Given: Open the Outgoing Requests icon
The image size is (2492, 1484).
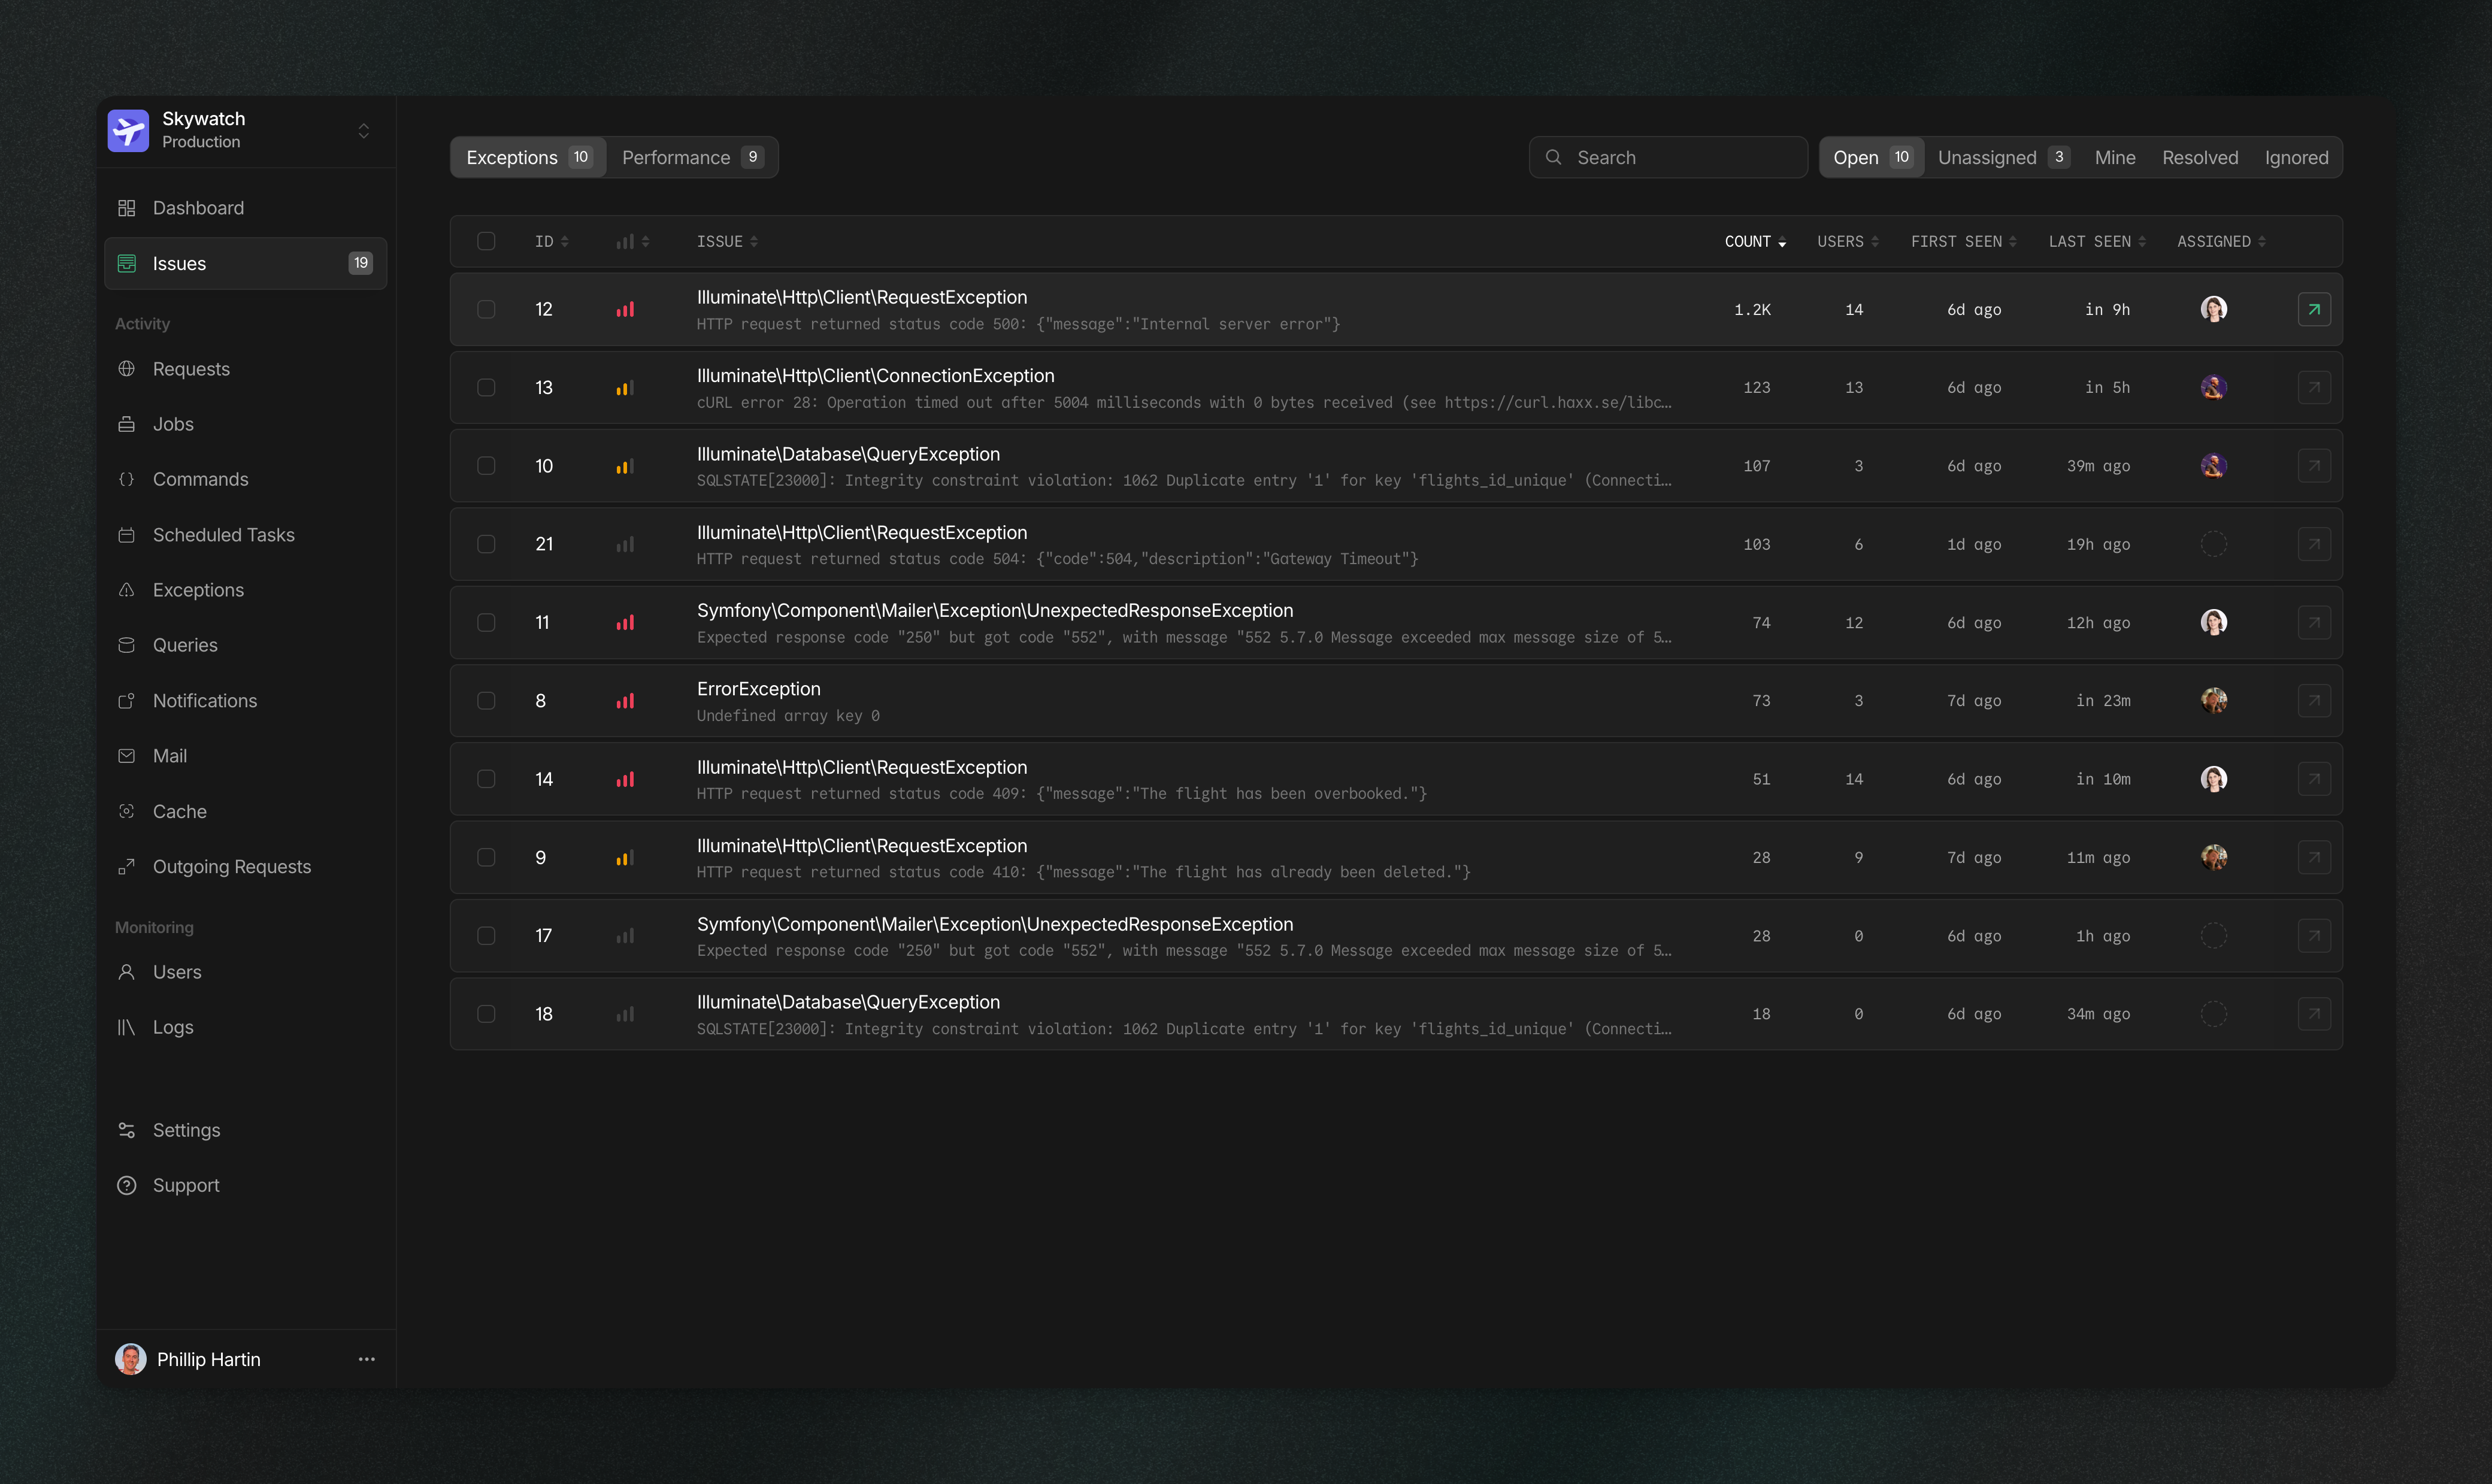Looking at the screenshot, I should (126, 867).
